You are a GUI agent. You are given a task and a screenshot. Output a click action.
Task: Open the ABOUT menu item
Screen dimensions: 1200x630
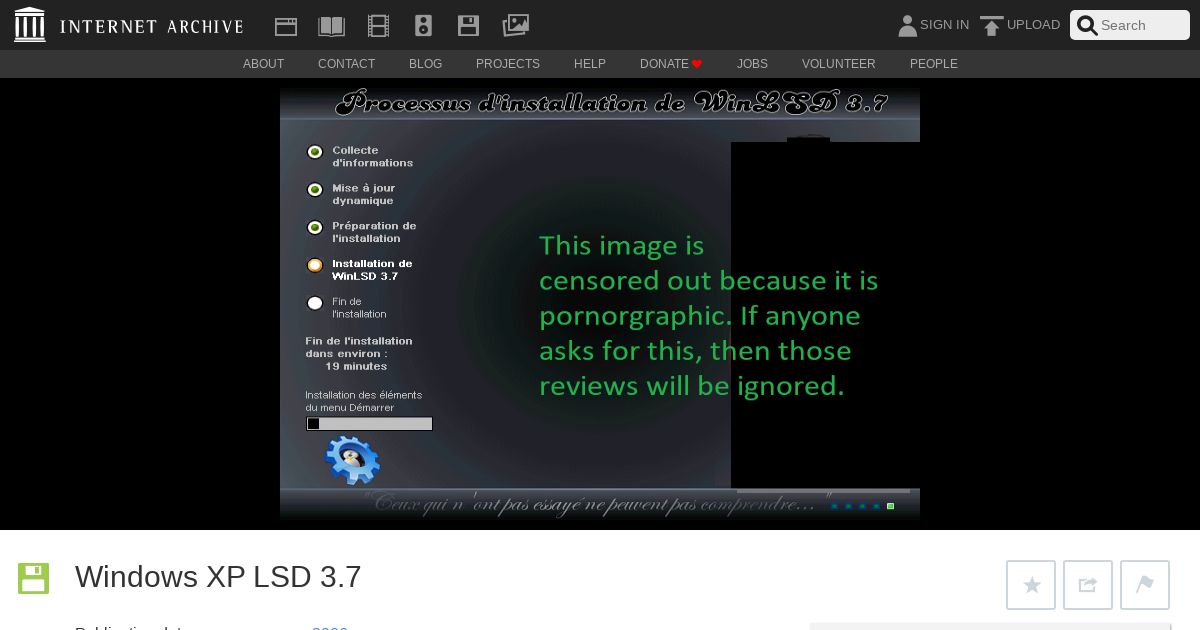click(263, 64)
